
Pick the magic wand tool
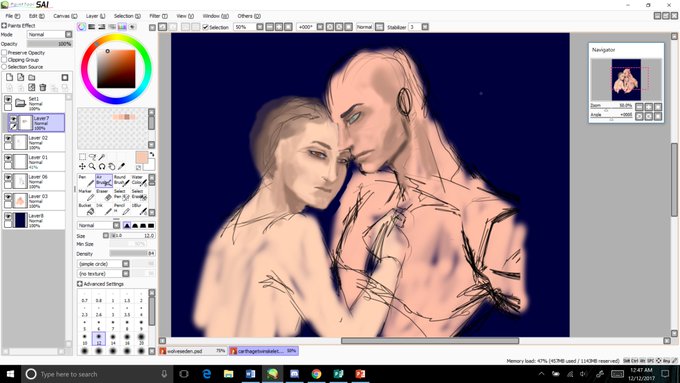click(x=101, y=157)
